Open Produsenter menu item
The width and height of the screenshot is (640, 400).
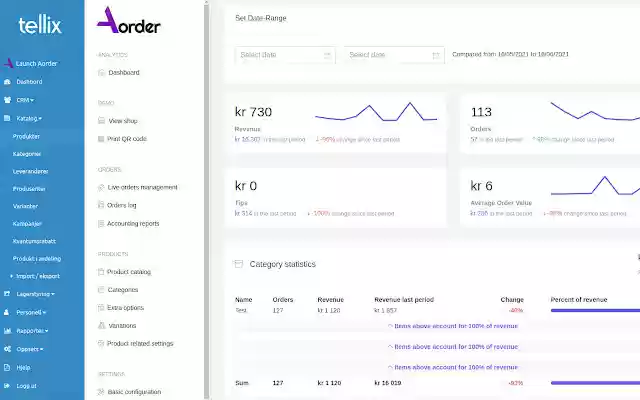pos(29,189)
